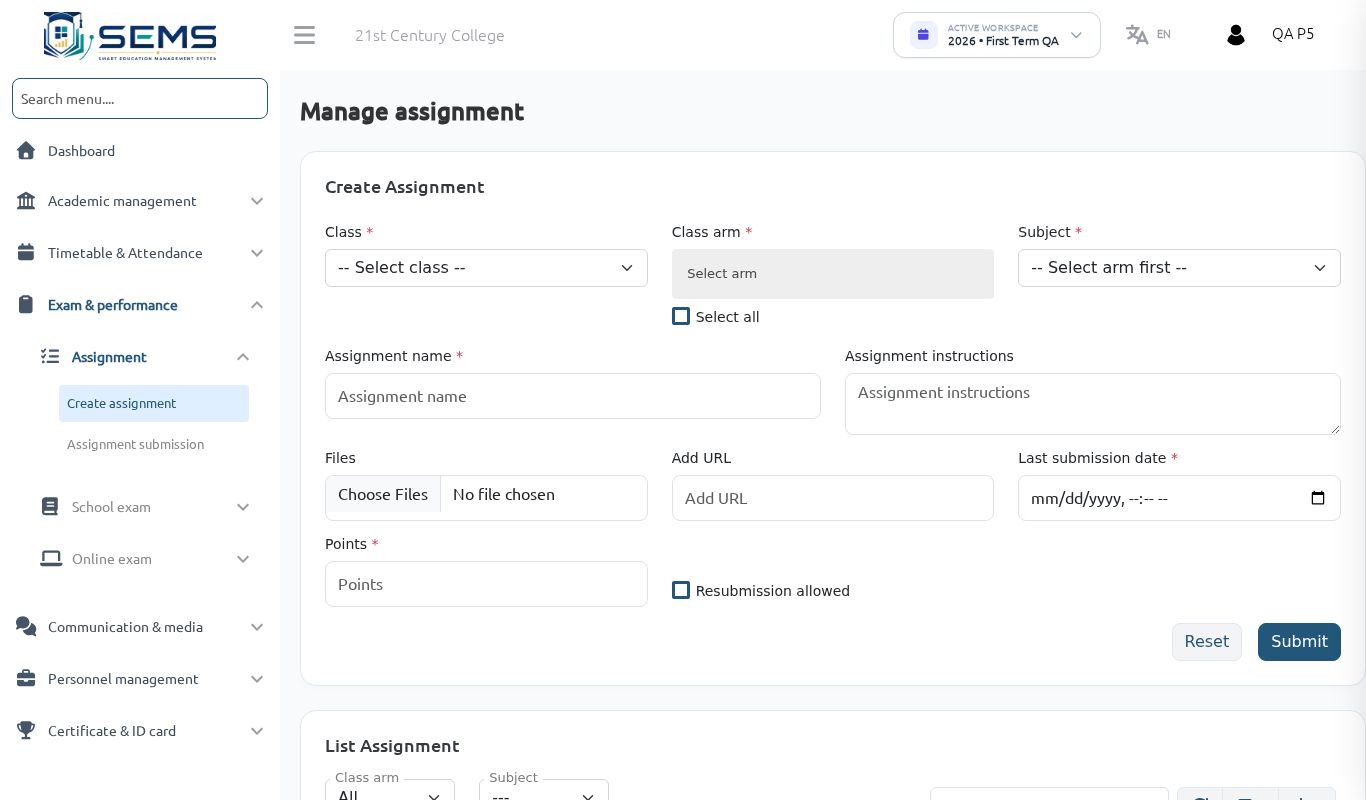This screenshot has height=800, width=1366.
Task: Click the Academic management building icon
Action: click(26, 200)
